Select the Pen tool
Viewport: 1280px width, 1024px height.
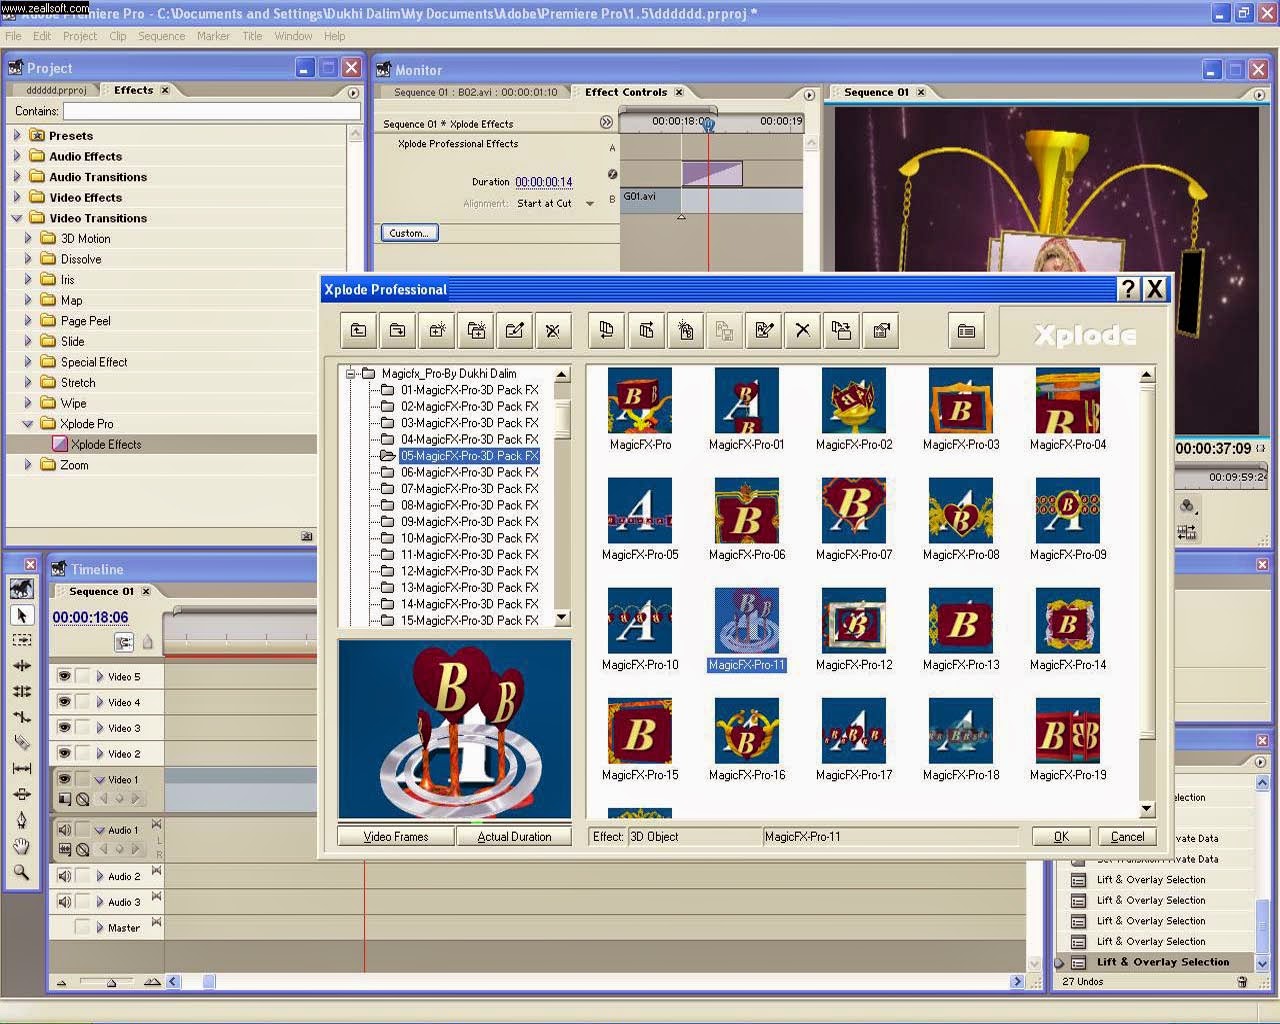pyautogui.click(x=22, y=820)
